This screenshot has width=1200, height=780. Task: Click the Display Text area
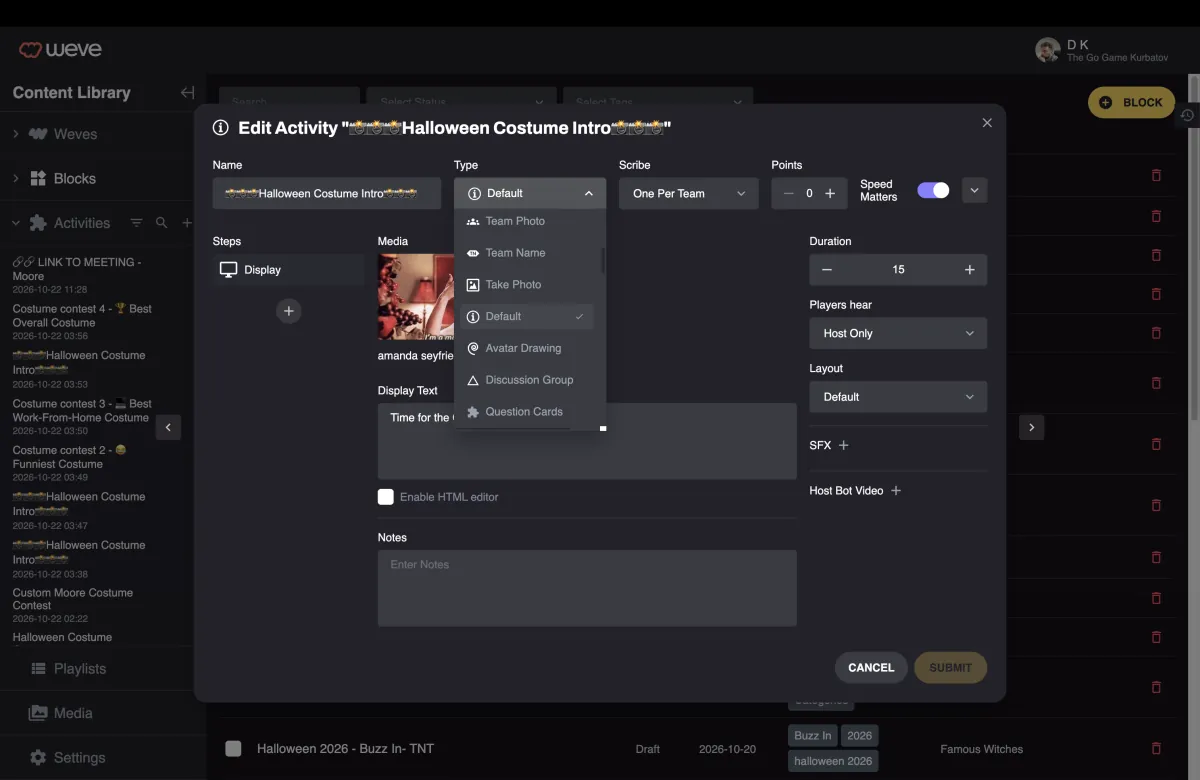pos(587,441)
